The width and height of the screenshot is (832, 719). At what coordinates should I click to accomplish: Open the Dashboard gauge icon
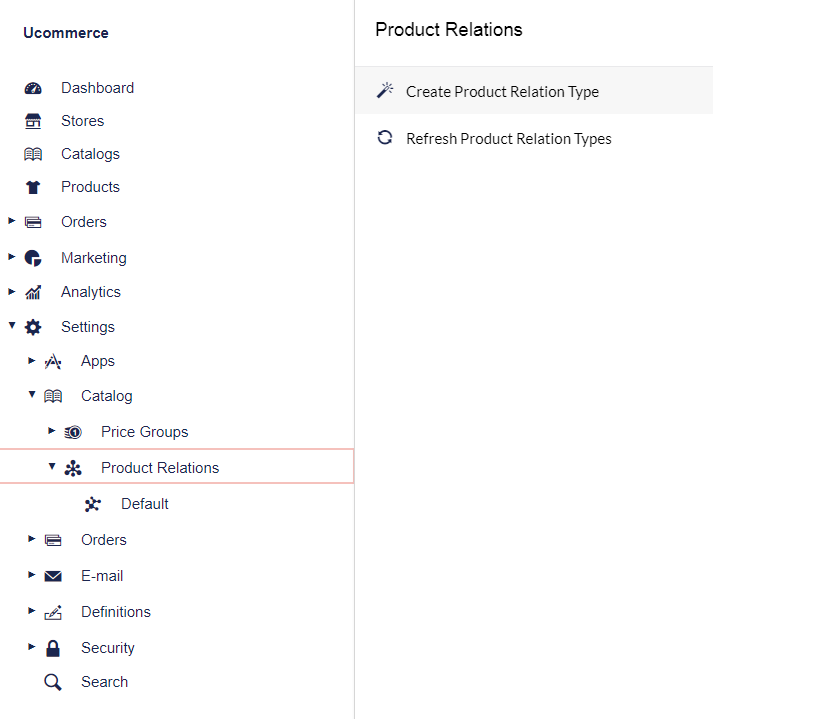tap(33, 88)
